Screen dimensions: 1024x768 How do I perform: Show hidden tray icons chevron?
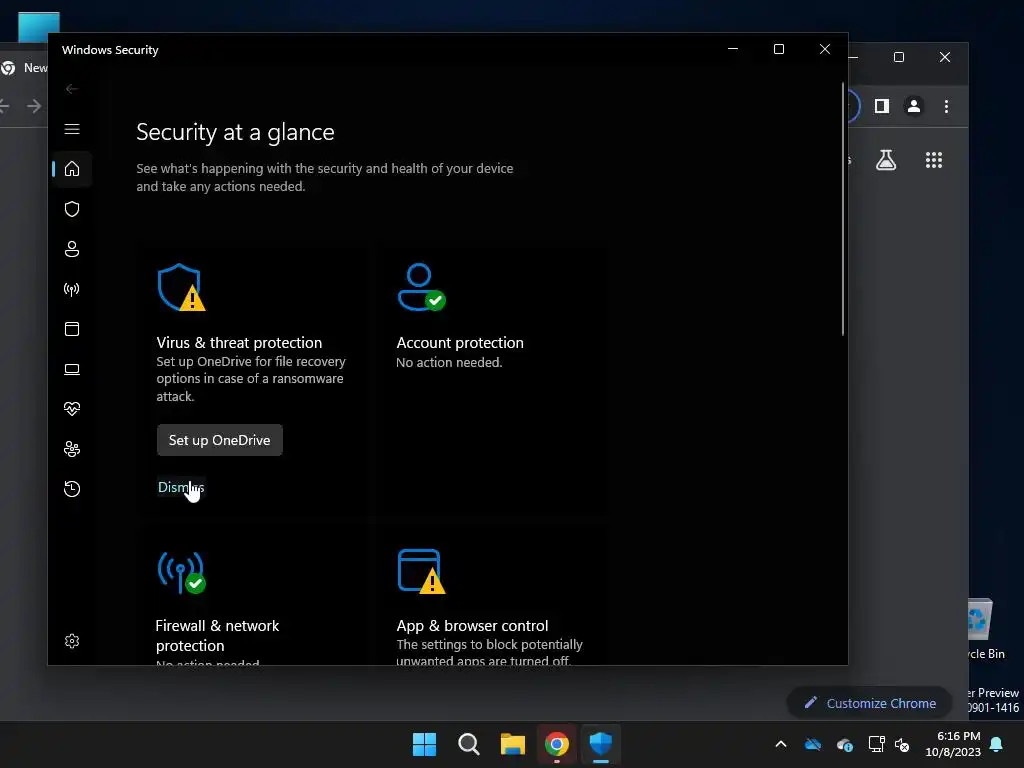pyautogui.click(x=780, y=744)
